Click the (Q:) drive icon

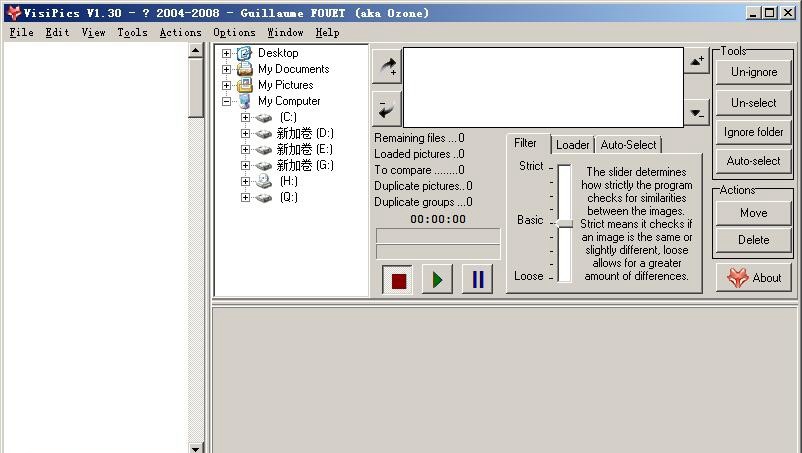pyautogui.click(x=263, y=197)
